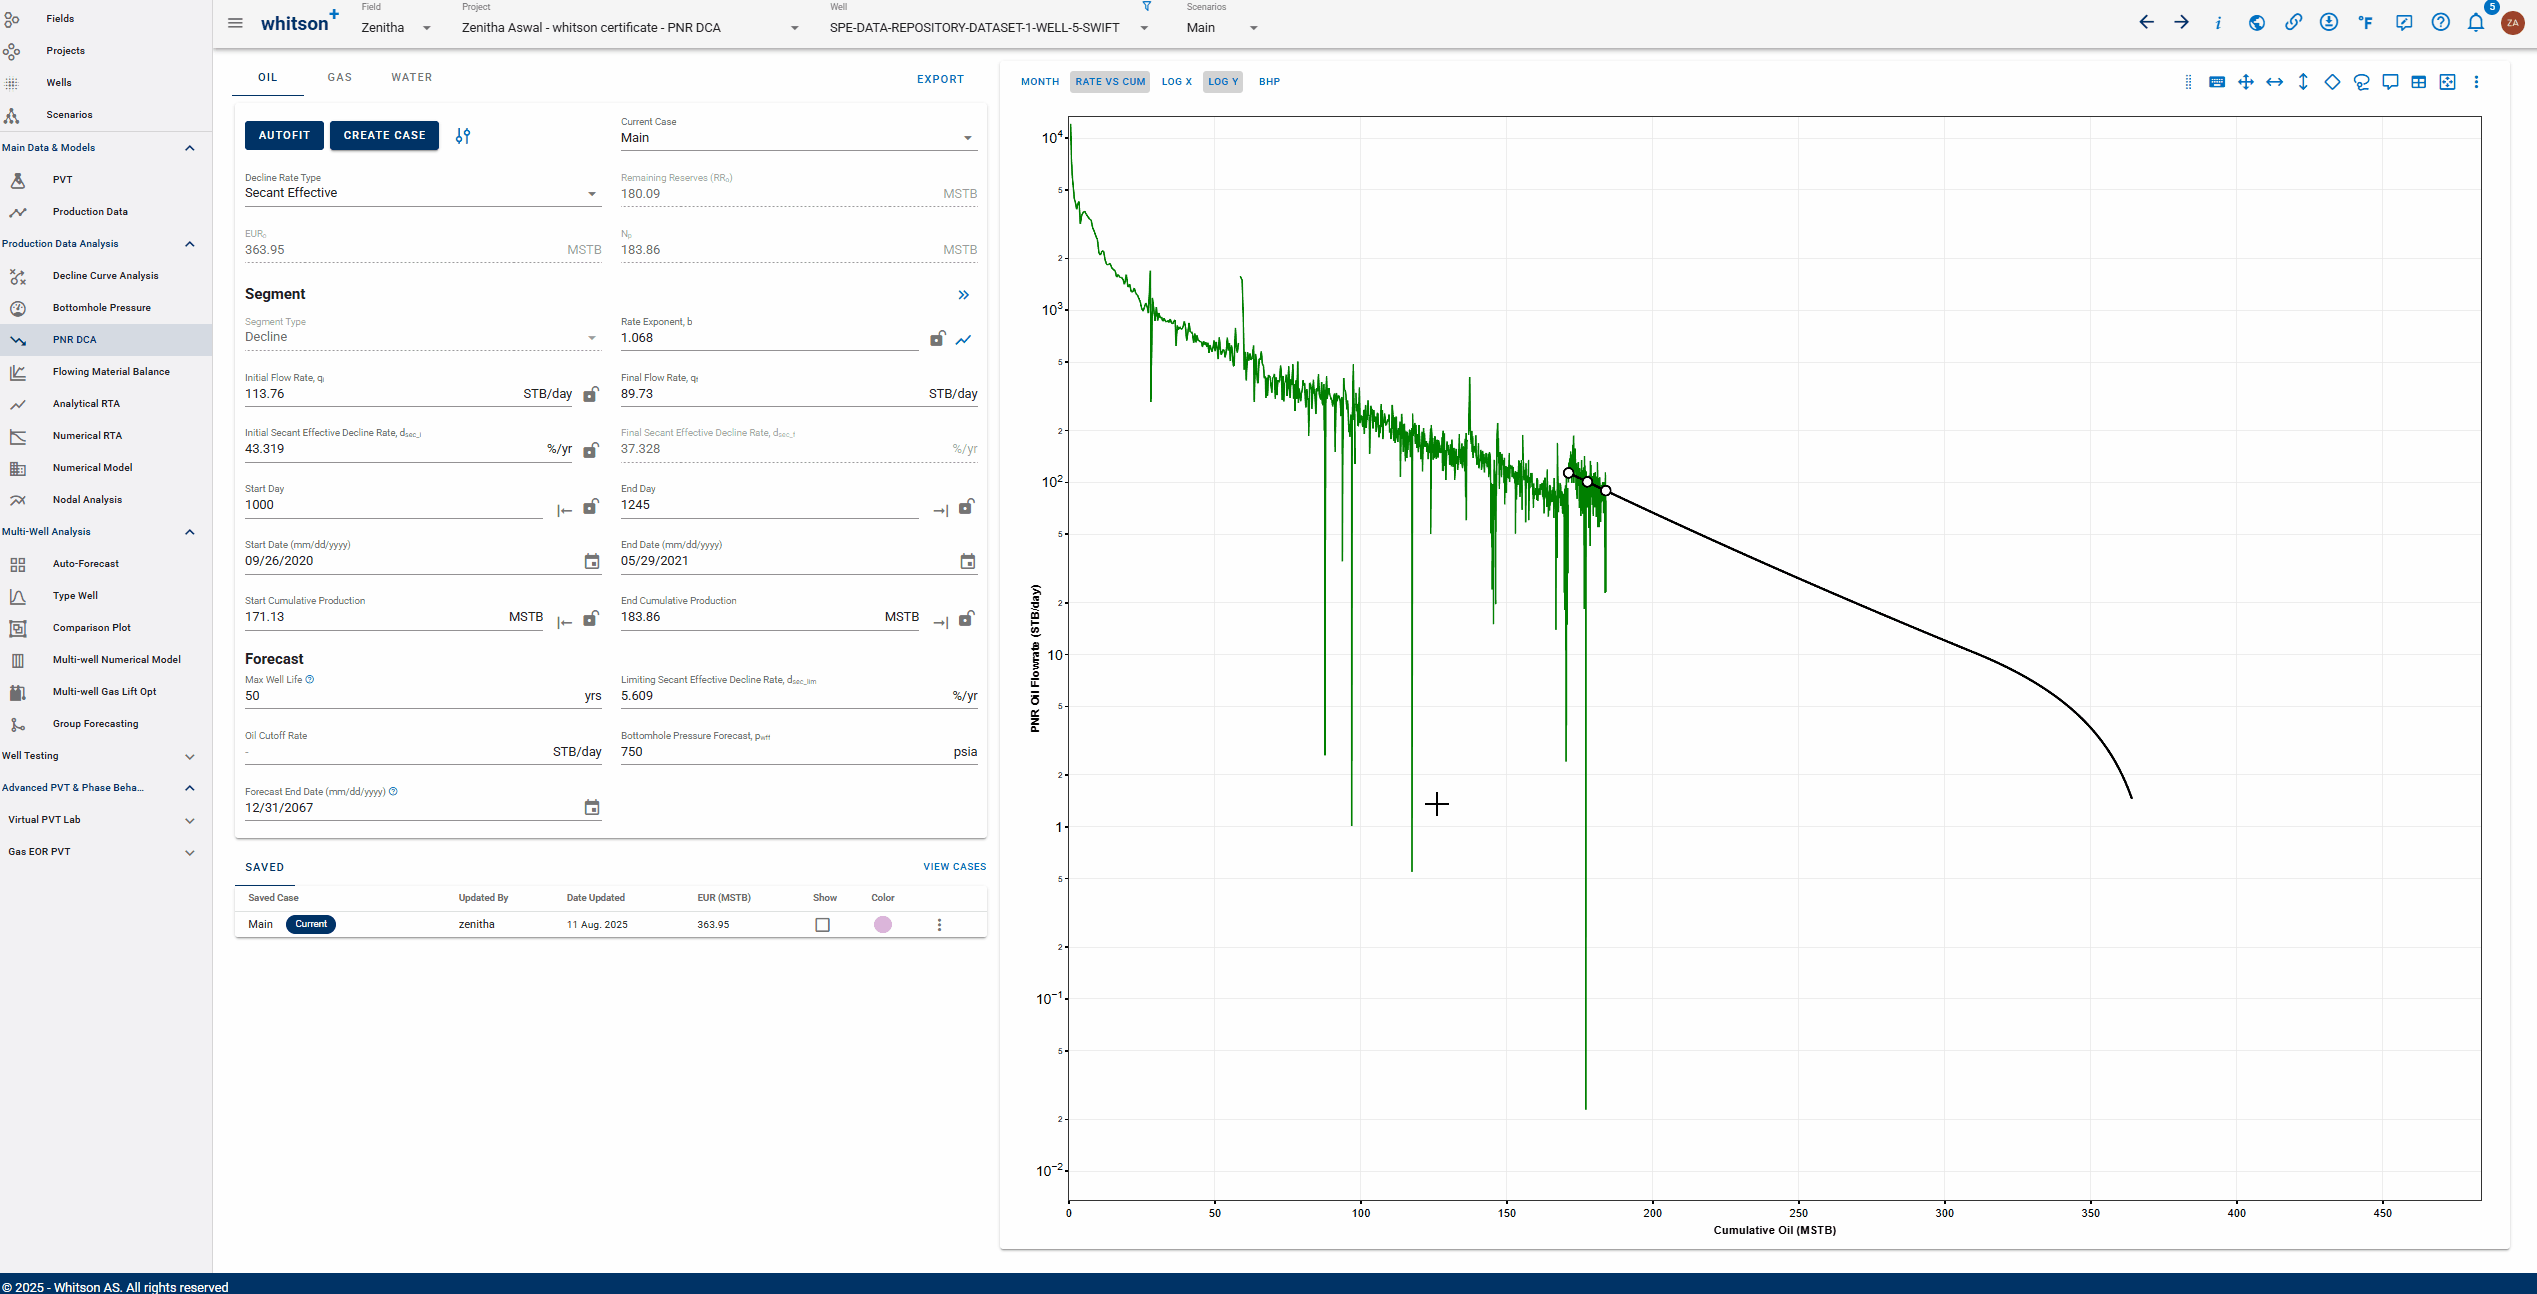Click the EXPORT link
Viewport: 2537px width, 1294px height.
(x=941, y=80)
